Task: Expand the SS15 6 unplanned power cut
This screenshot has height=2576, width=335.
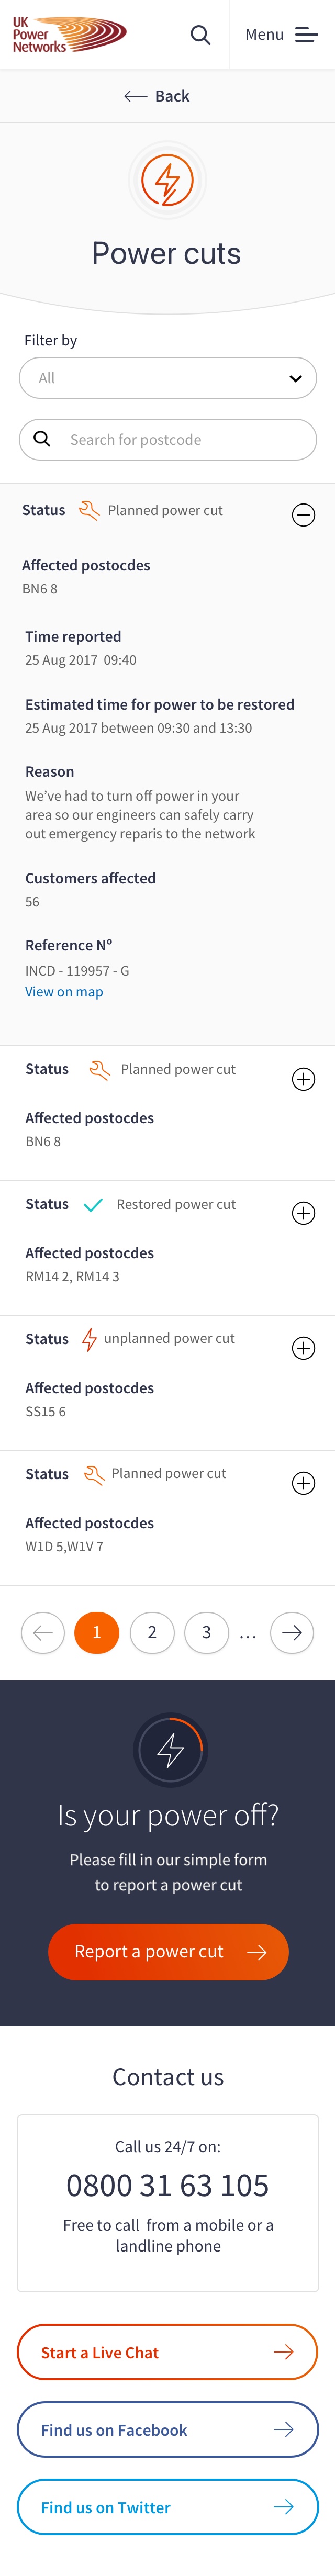Action: pyautogui.click(x=303, y=1348)
